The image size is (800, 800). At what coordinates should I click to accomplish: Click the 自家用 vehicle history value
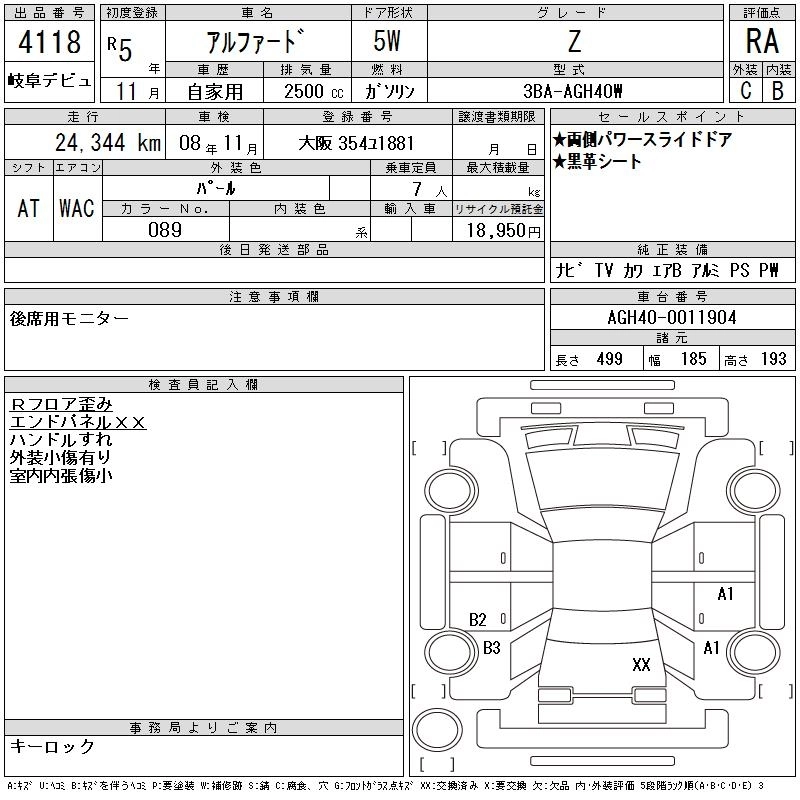(215, 92)
